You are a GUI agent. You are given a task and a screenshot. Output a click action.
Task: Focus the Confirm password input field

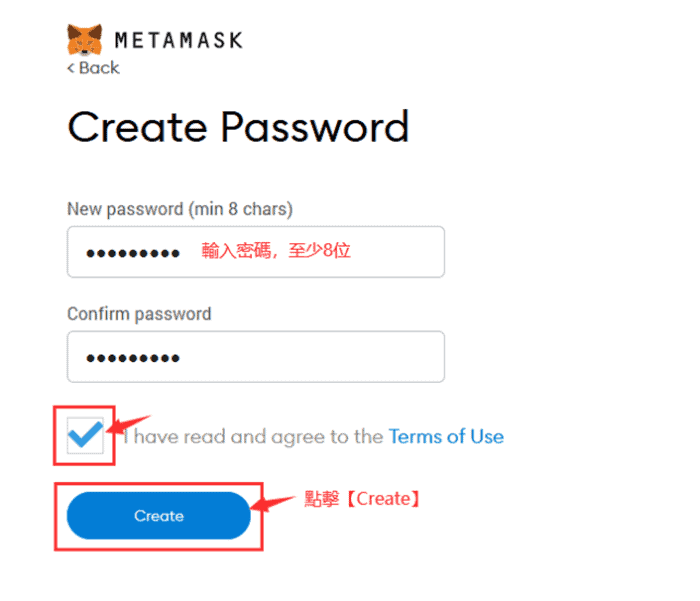pyautogui.click(x=256, y=356)
